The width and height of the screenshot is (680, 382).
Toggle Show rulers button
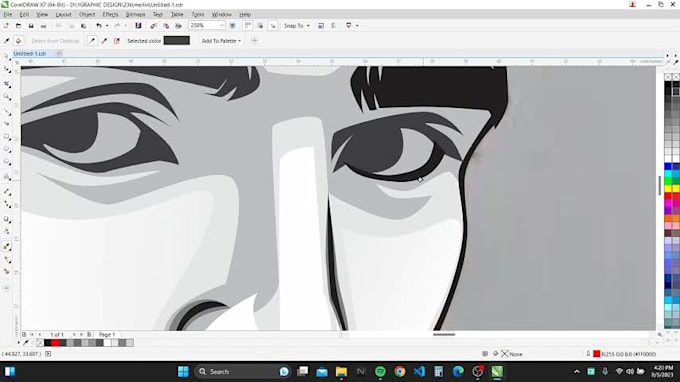tap(248, 26)
